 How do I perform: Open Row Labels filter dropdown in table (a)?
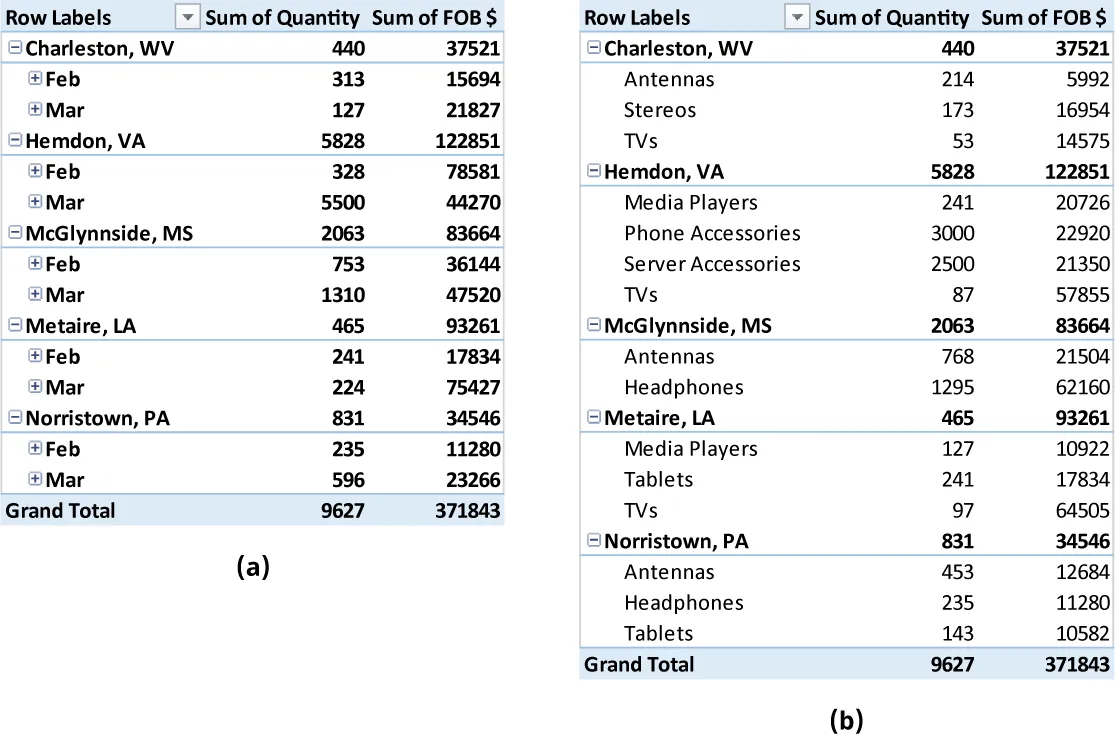click(x=187, y=18)
